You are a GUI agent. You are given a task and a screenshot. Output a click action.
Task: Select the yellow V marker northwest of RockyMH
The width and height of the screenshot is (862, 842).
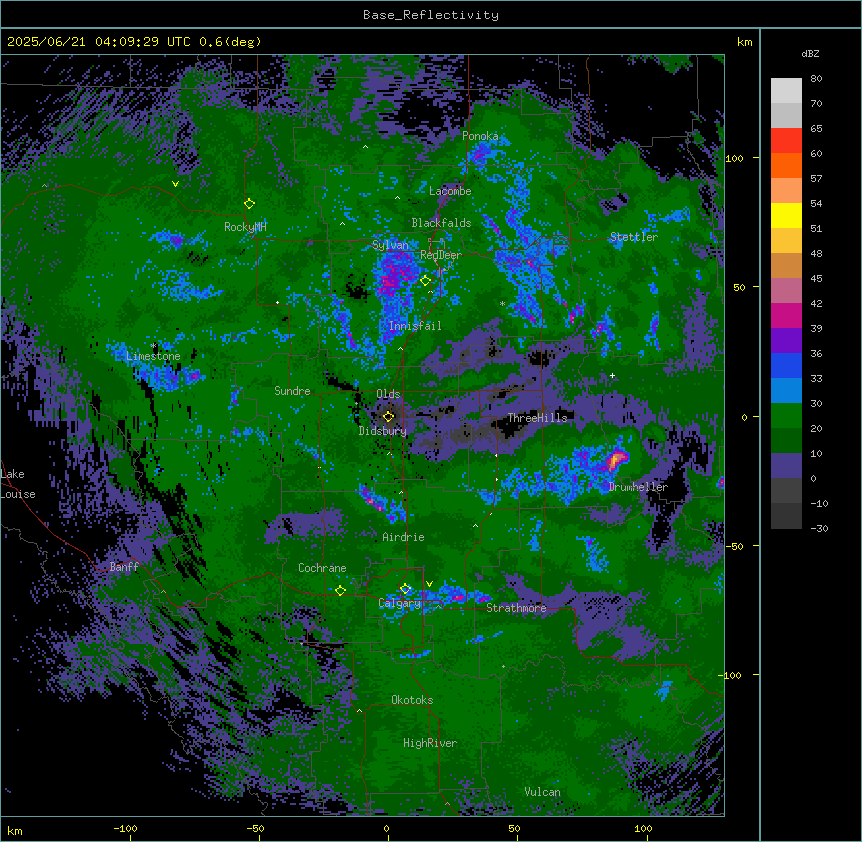(x=175, y=184)
